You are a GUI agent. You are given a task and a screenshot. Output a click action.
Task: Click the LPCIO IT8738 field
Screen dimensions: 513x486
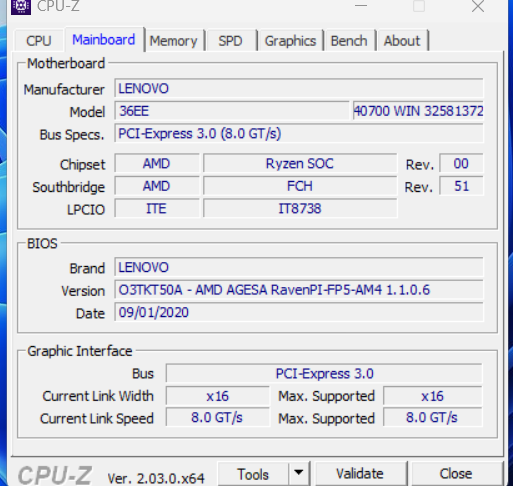300,209
